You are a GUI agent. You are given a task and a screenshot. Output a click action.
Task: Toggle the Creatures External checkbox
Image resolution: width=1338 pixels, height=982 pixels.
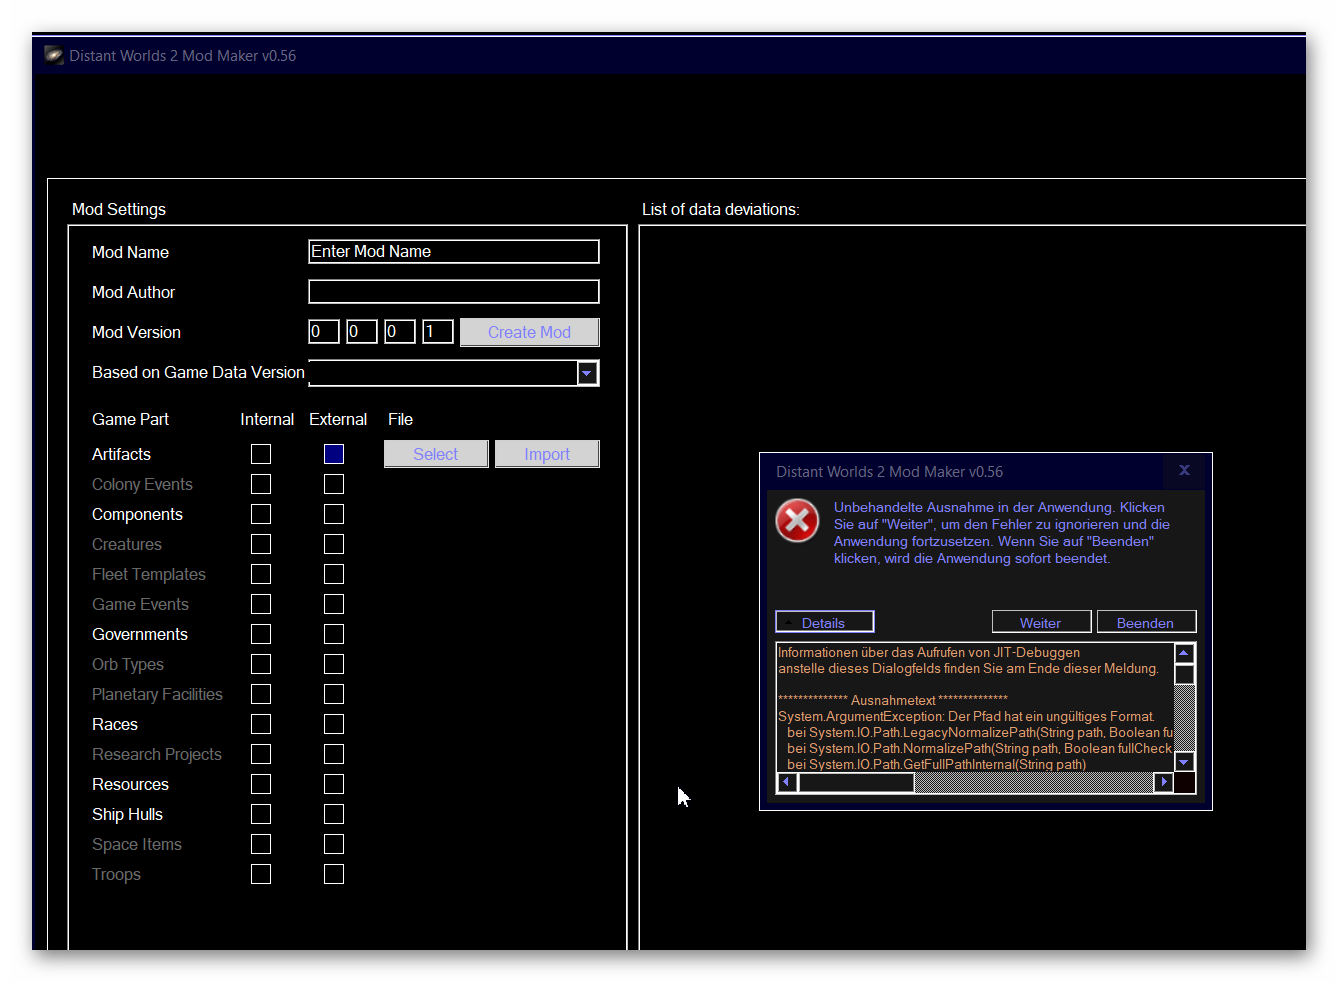(x=334, y=544)
